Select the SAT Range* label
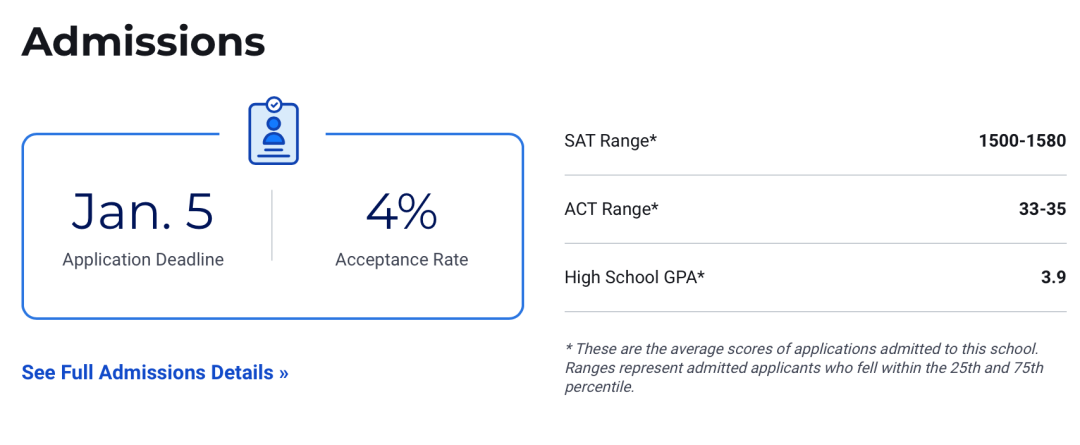 click(611, 141)
